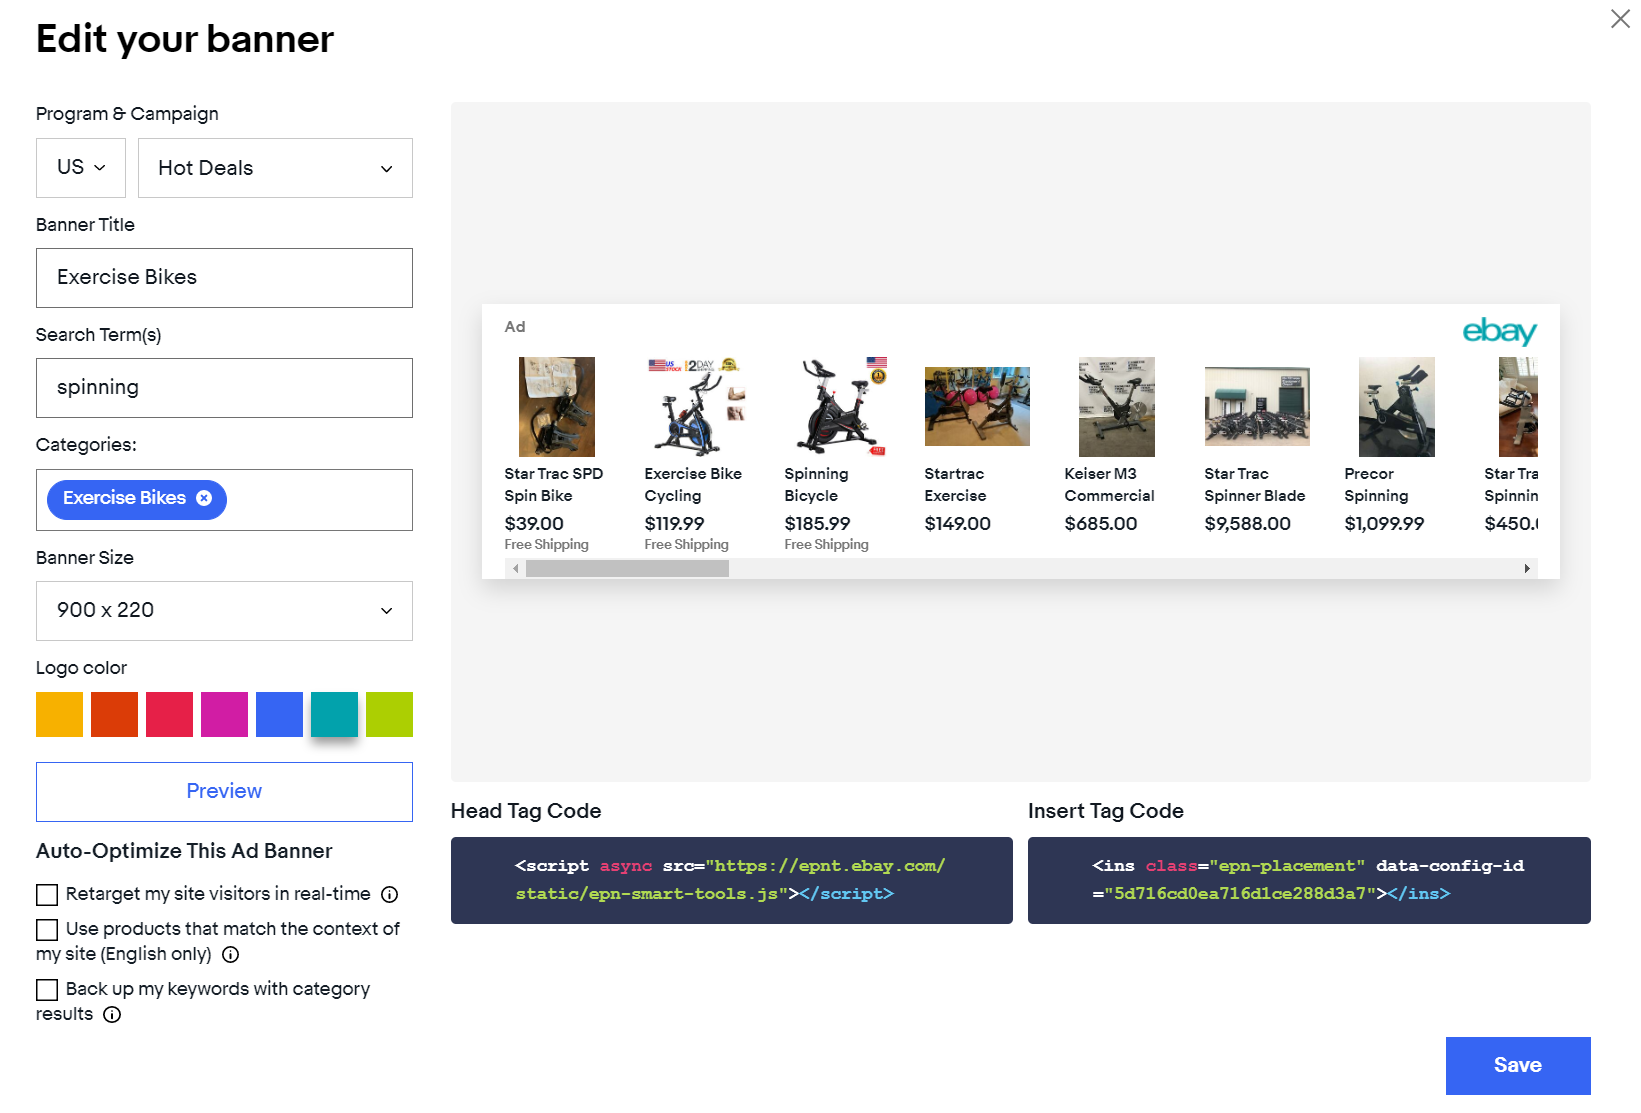Enable Use products matching context checkbox
1641x1113 pixels.
click(x=47, y=930)
